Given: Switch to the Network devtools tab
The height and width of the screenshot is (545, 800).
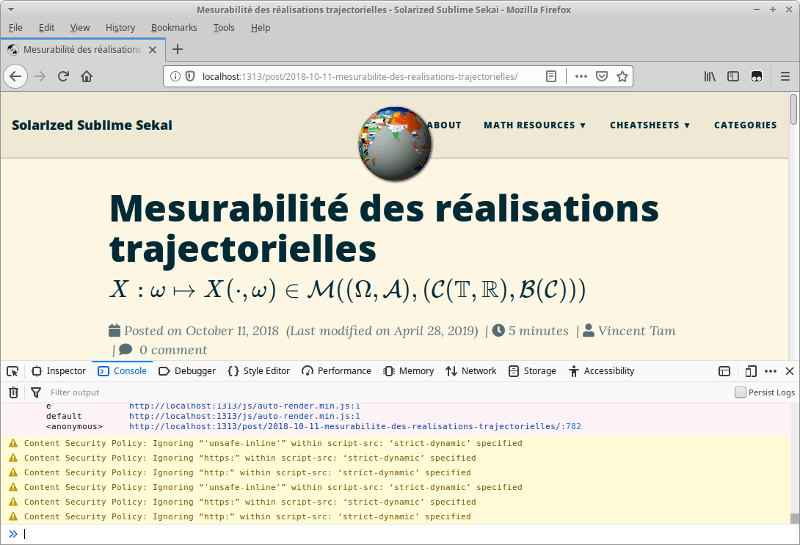Looking at the screenshot, I should [x=471, y=371].
